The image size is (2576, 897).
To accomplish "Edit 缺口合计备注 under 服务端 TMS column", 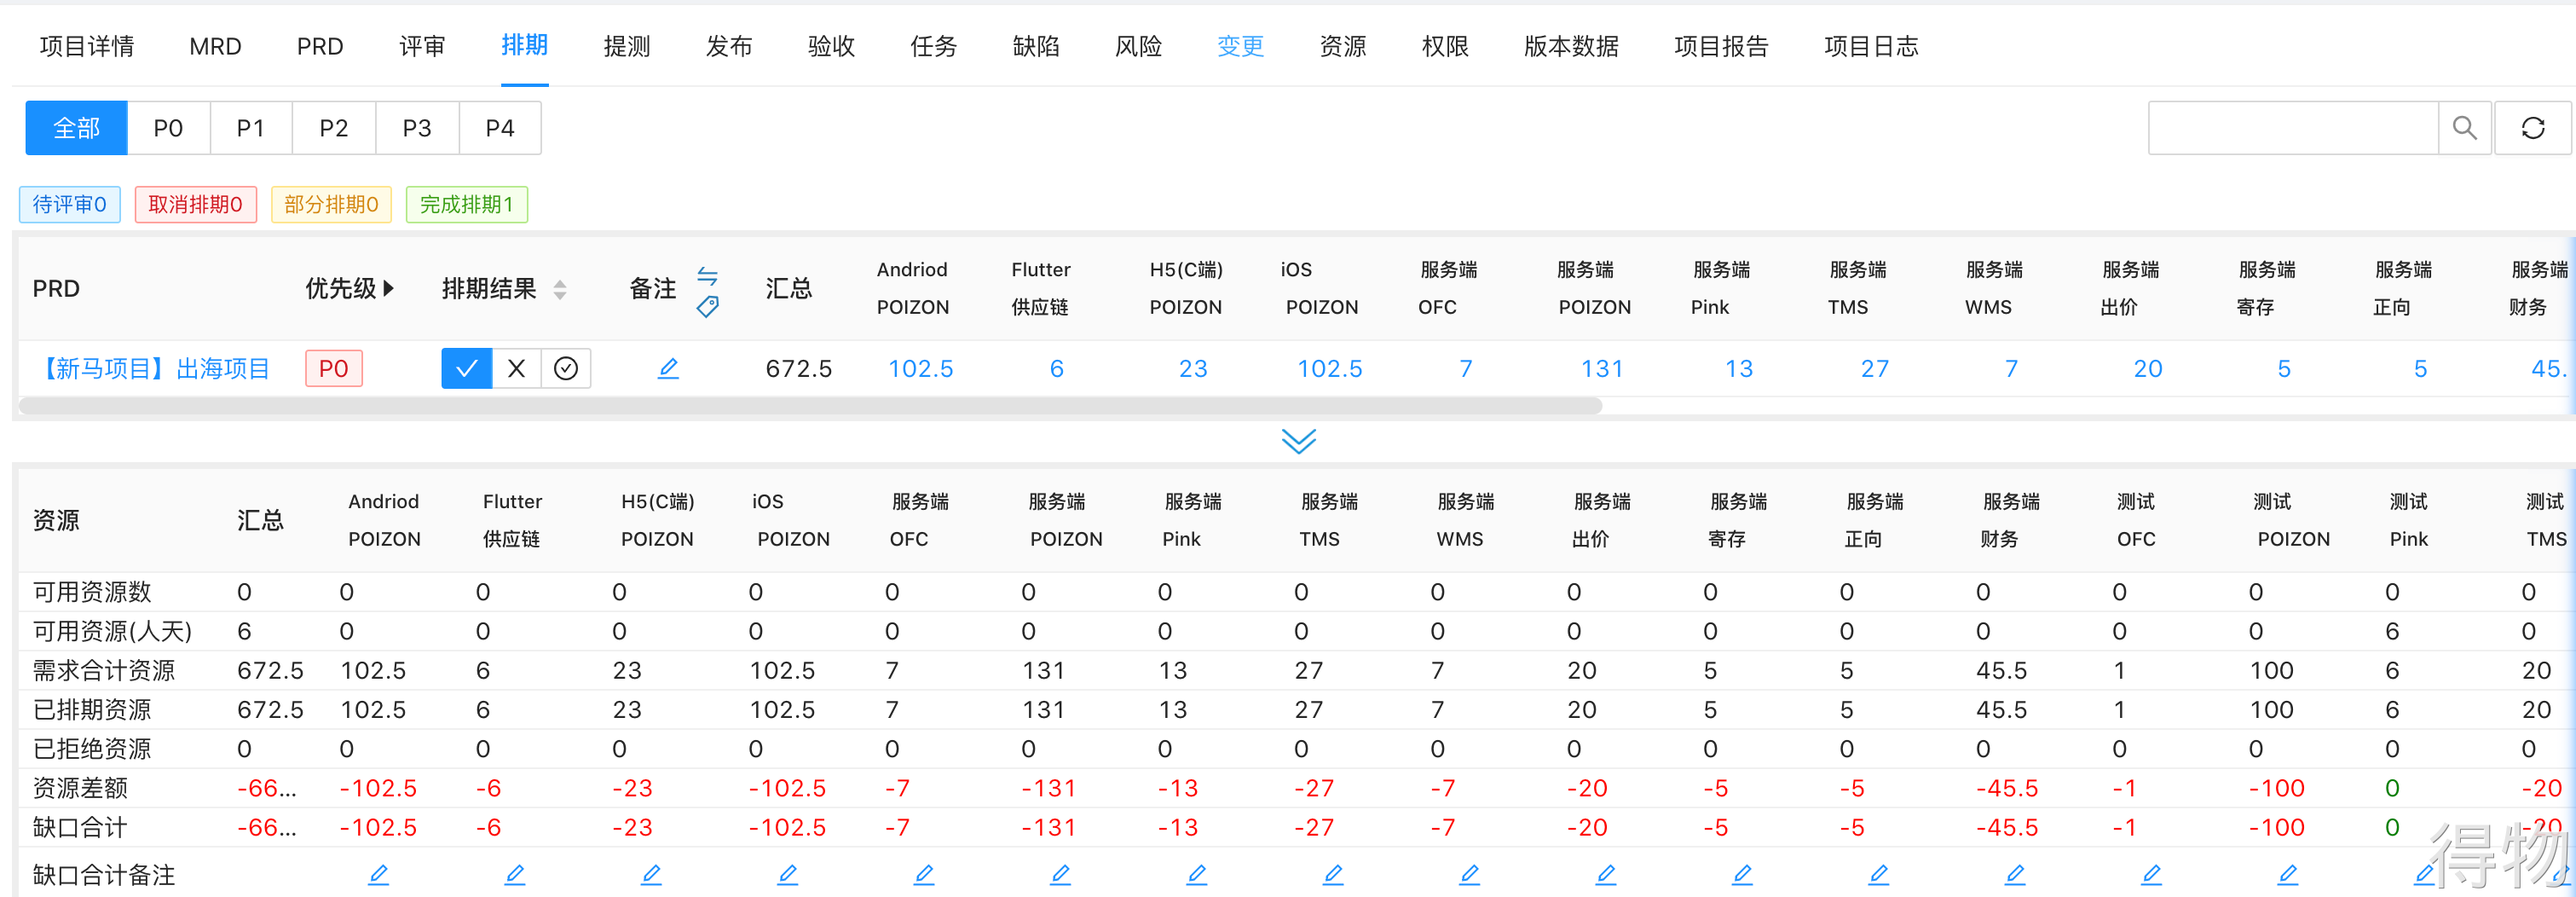I will coord(1332,875).
